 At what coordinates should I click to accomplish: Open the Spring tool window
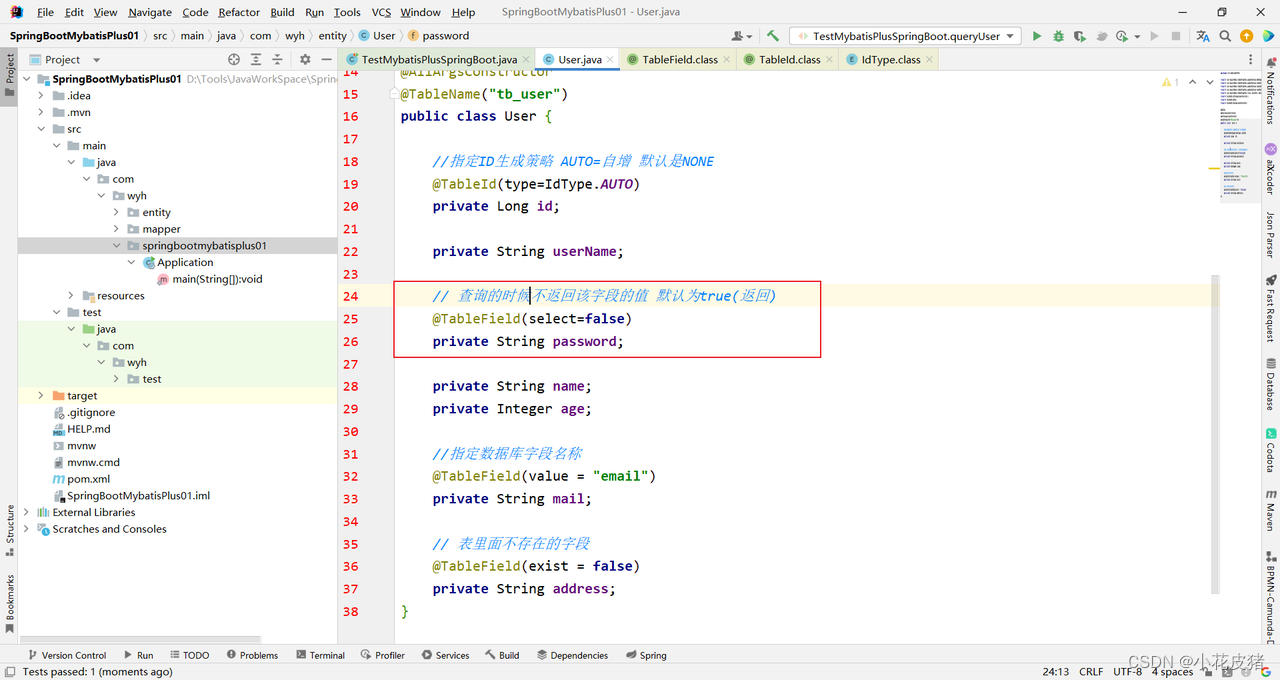click(x=646, y=655)
